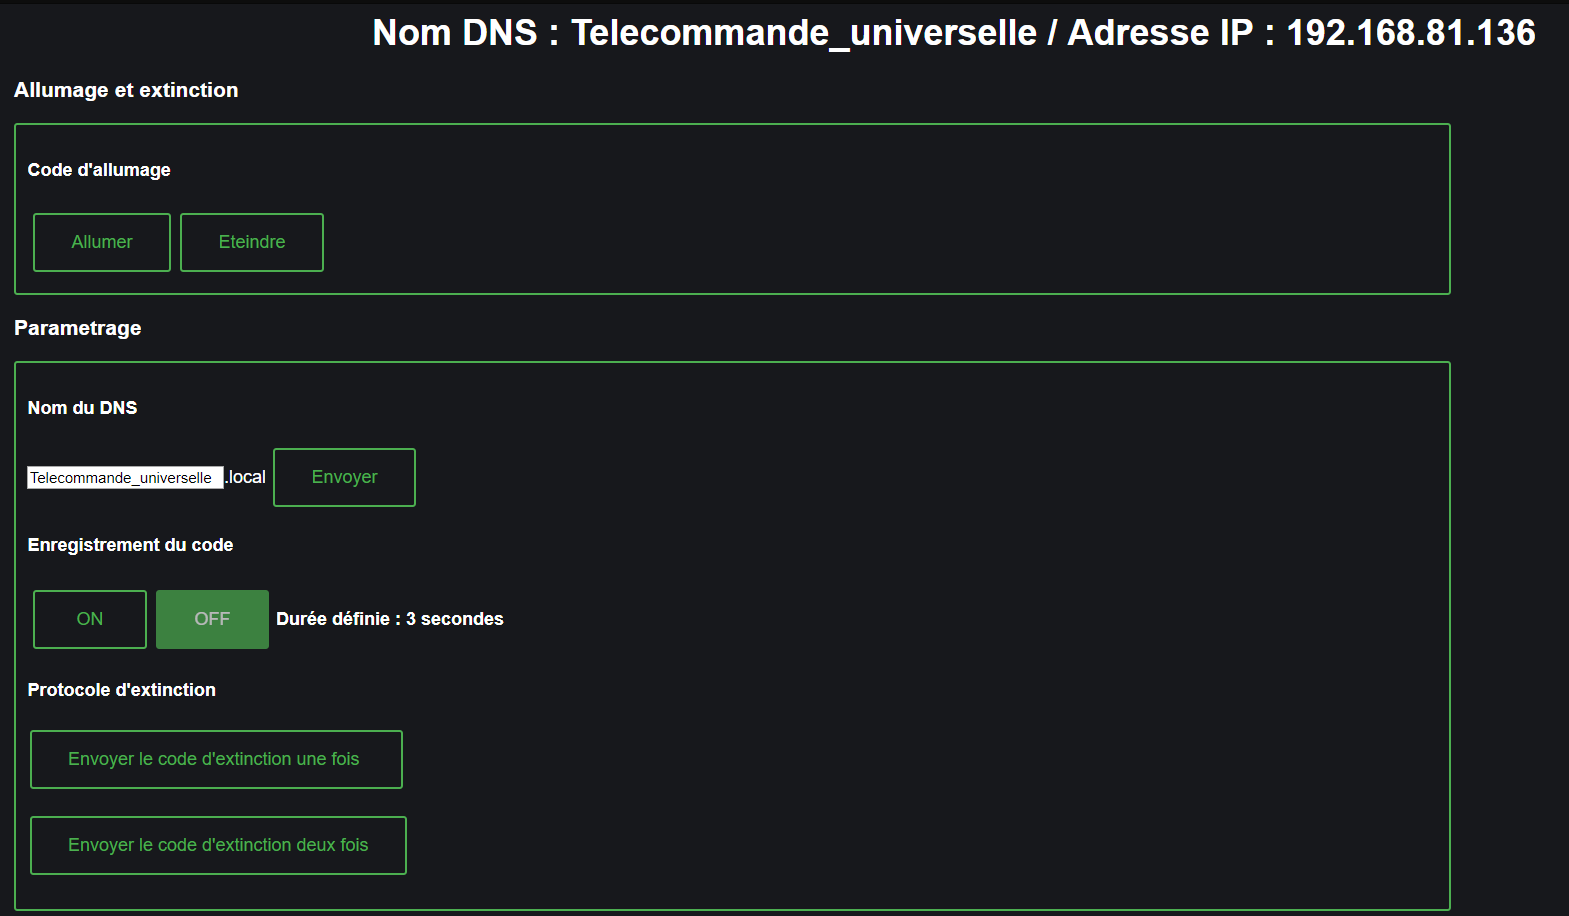Image resolution: width=1569 pixels, height=916 pixels.
Task: Click 'Envoyer le code d'extinction deux fois'
Action: click(218, 845)
